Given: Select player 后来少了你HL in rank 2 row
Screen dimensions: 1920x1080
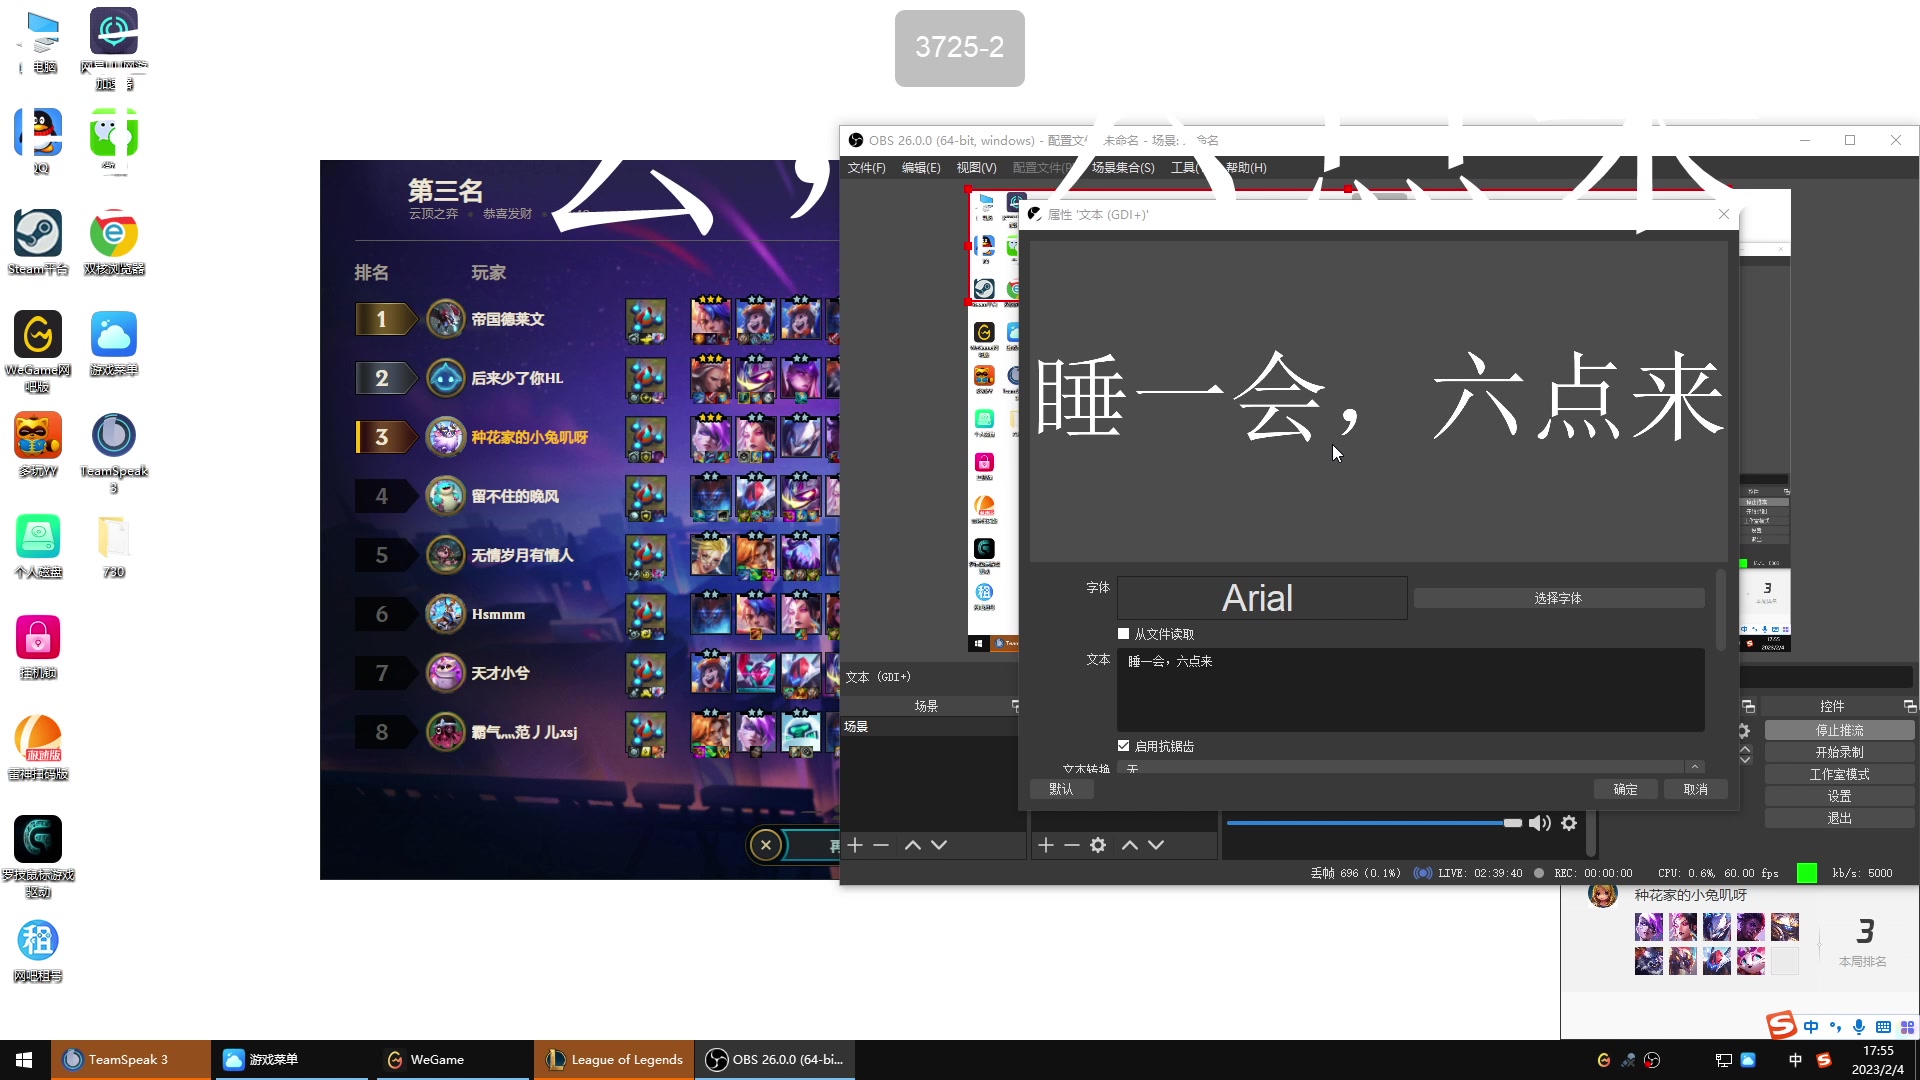Looking at the screenshot, I should [517, 378].
